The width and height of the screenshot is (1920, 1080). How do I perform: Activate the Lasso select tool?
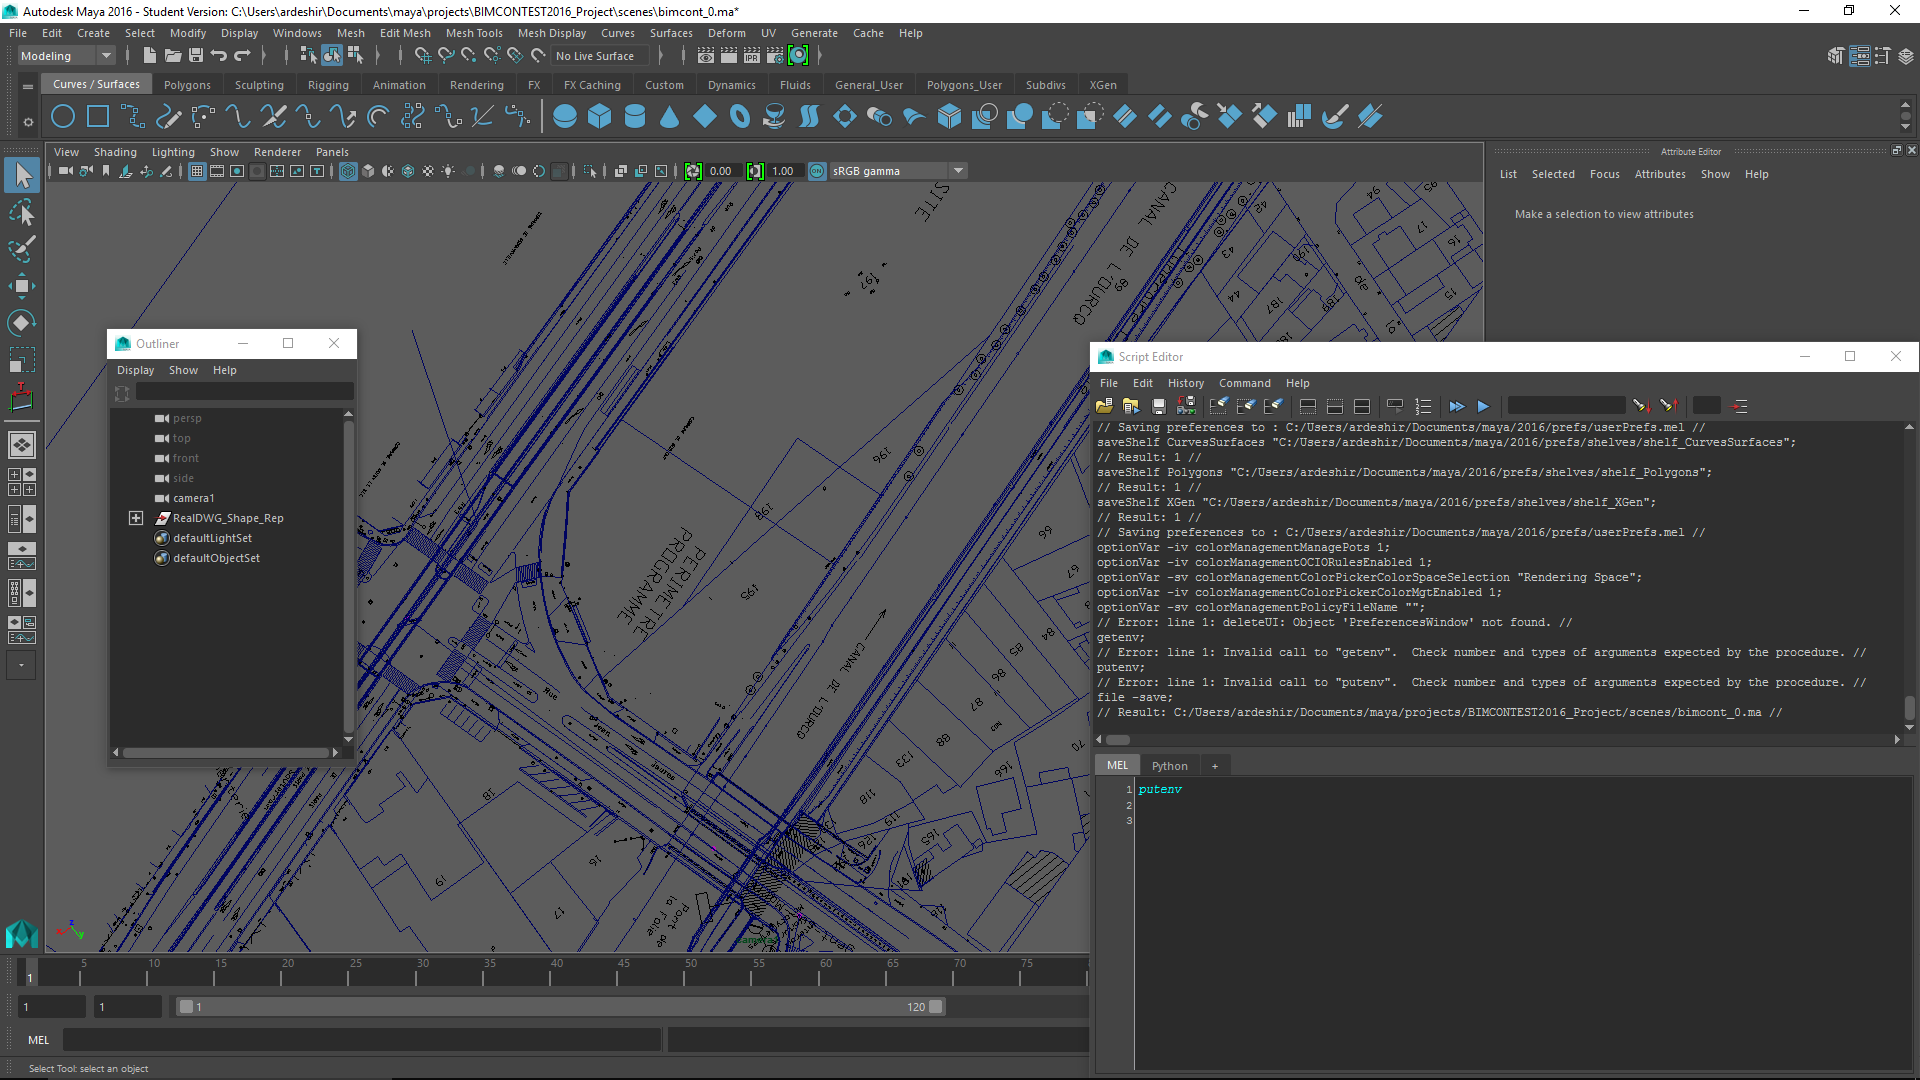[21, 213]
